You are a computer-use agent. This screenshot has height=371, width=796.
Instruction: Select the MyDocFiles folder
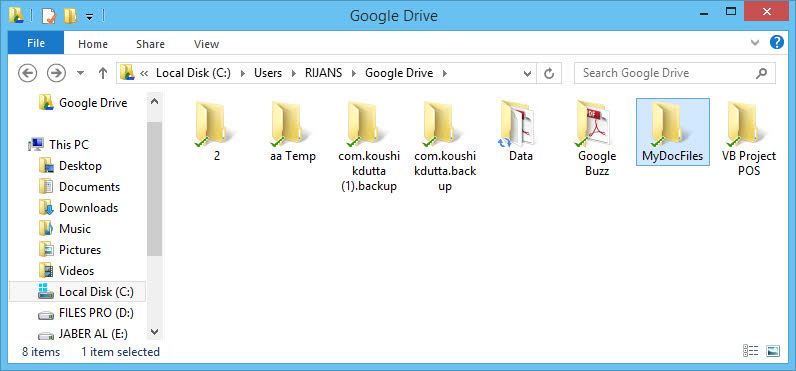(673, 131)
